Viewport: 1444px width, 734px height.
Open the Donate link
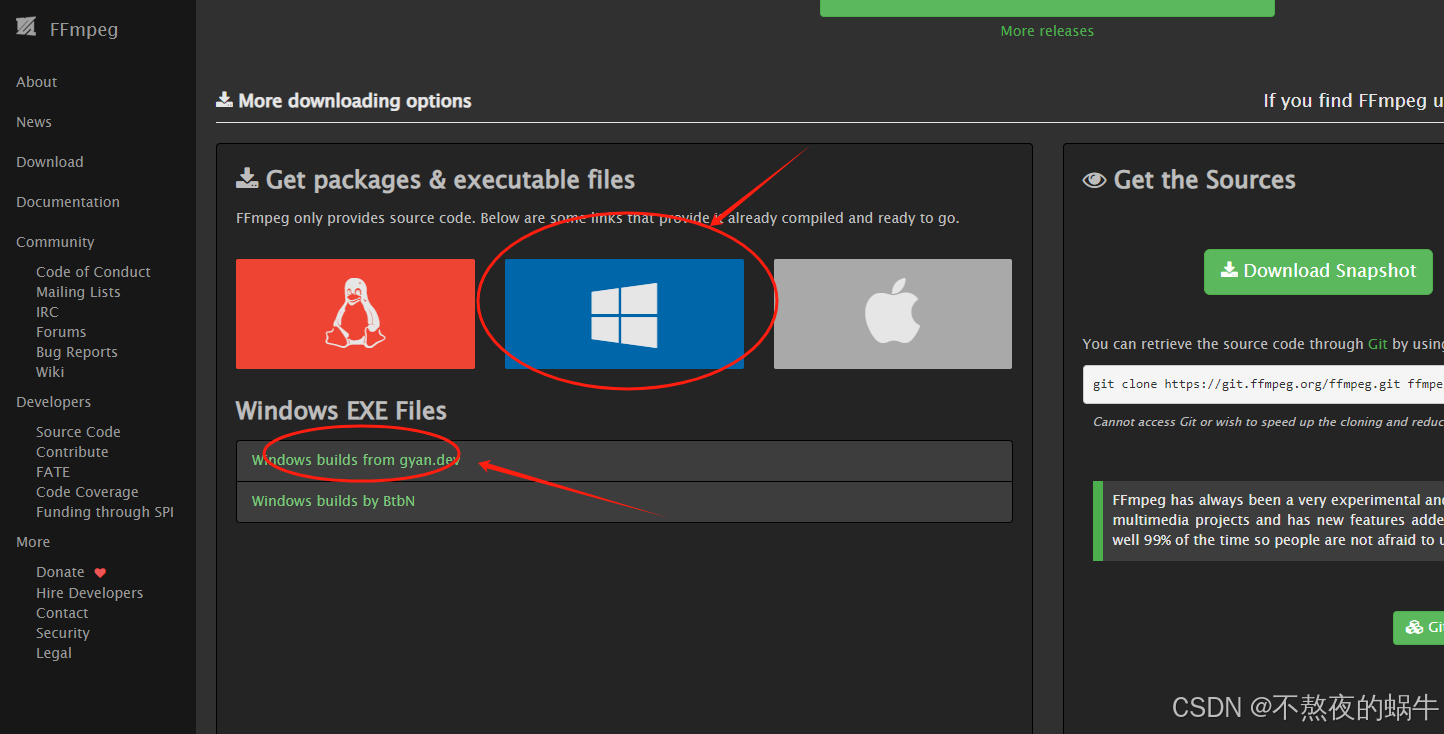point(60,572)
